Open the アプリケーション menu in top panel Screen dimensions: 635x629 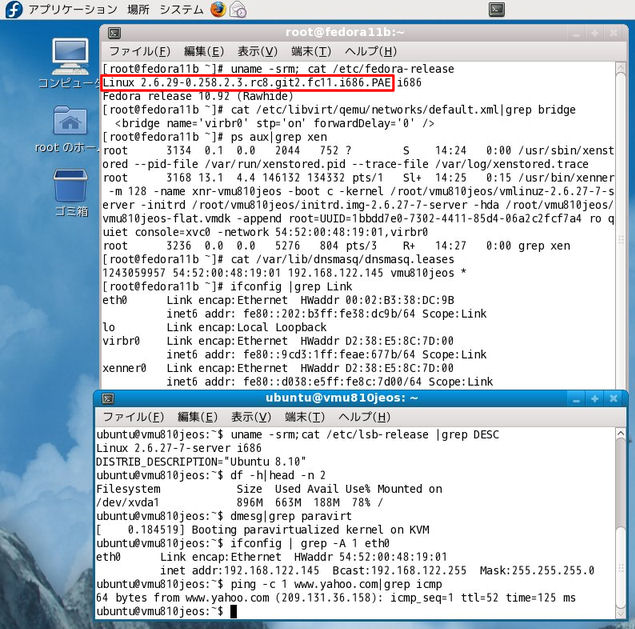point(73,9)
